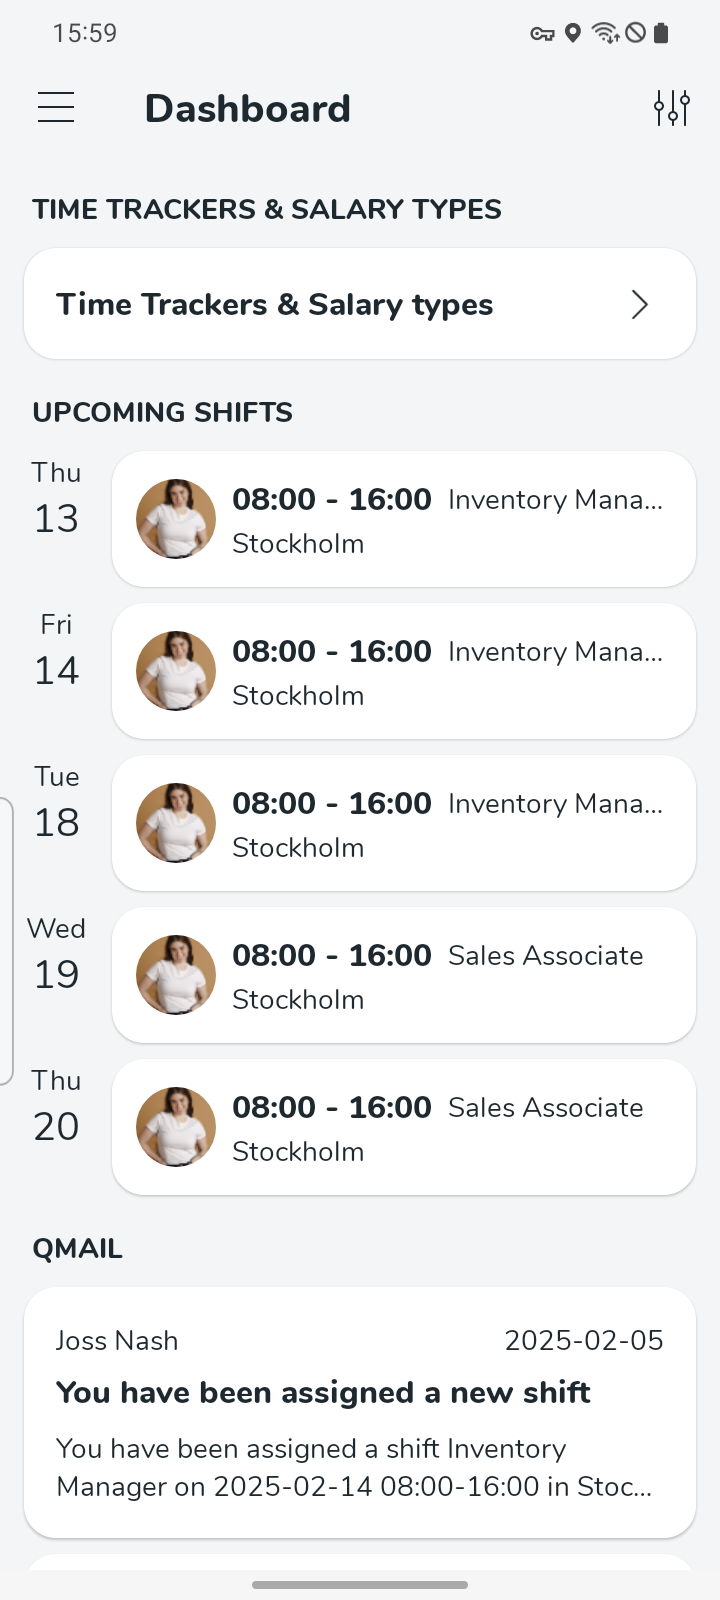Image resolution: width=720 pixels, height=1600 pixels.
Task: Open Qmail message from Joss Nash
Action: point(360,1412)
